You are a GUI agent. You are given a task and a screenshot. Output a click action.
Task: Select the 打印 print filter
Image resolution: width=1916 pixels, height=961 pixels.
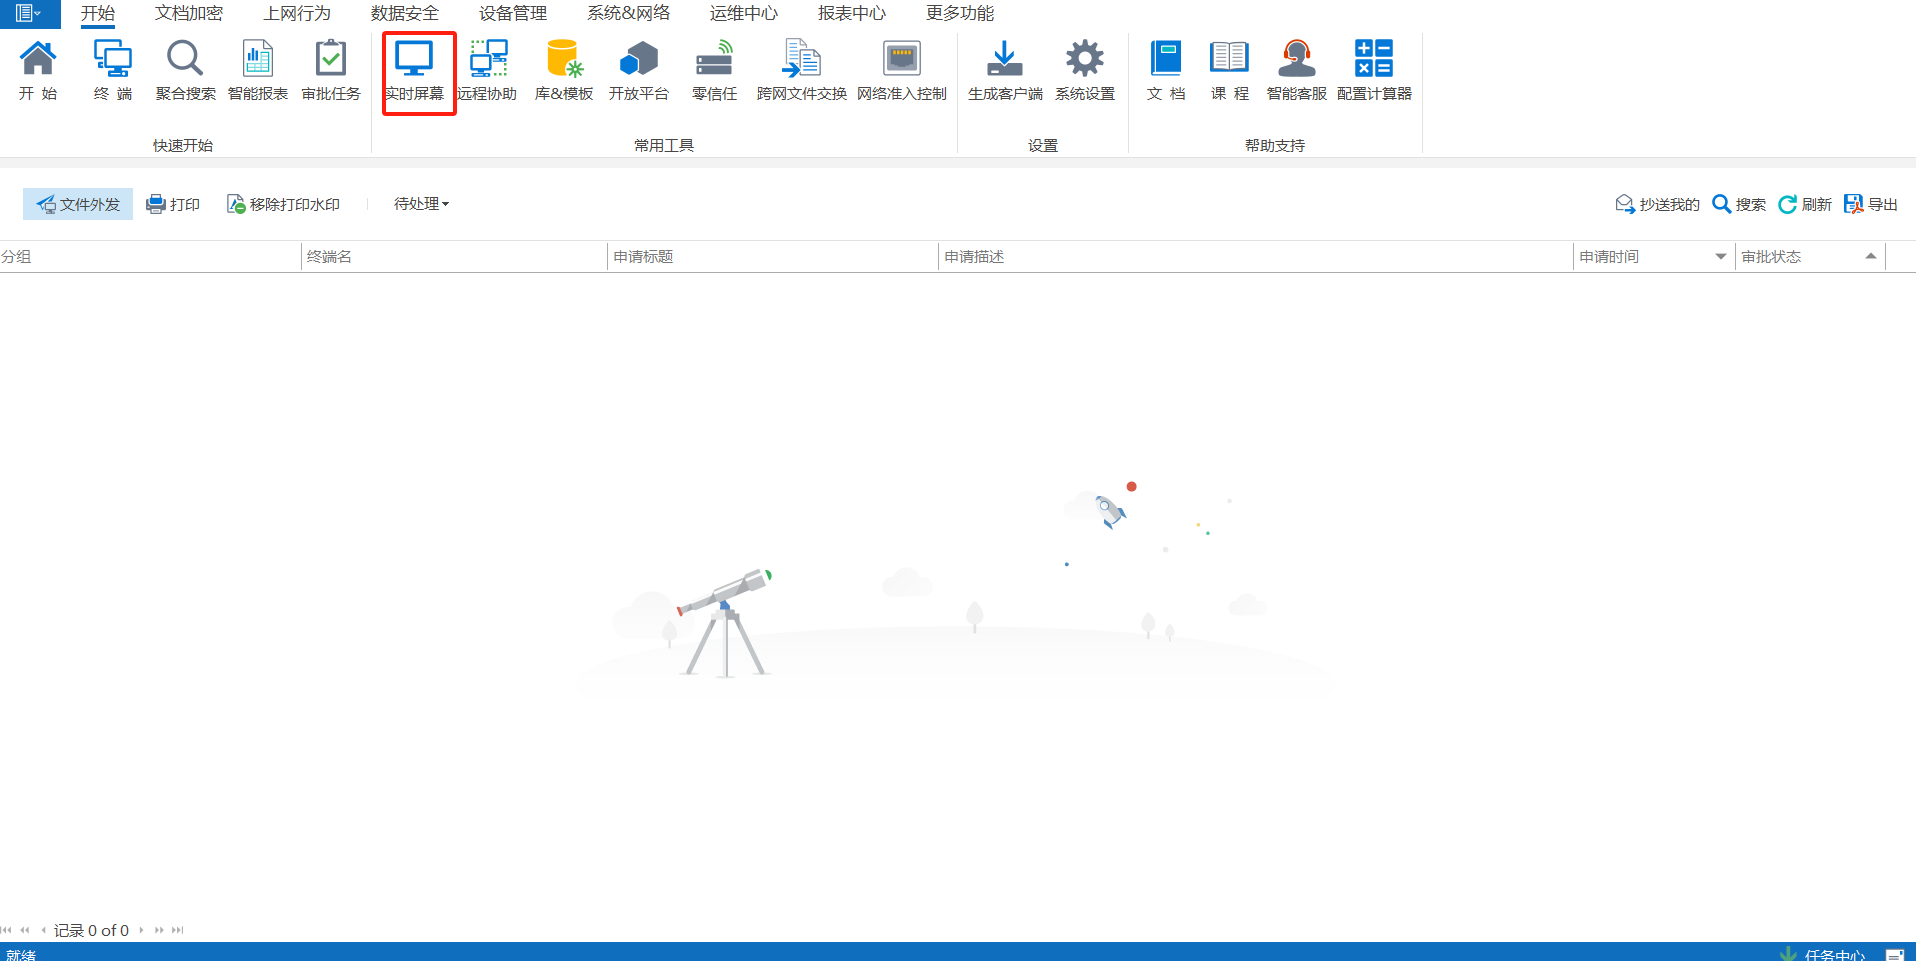pyautogui.click(x=173, y=204)
